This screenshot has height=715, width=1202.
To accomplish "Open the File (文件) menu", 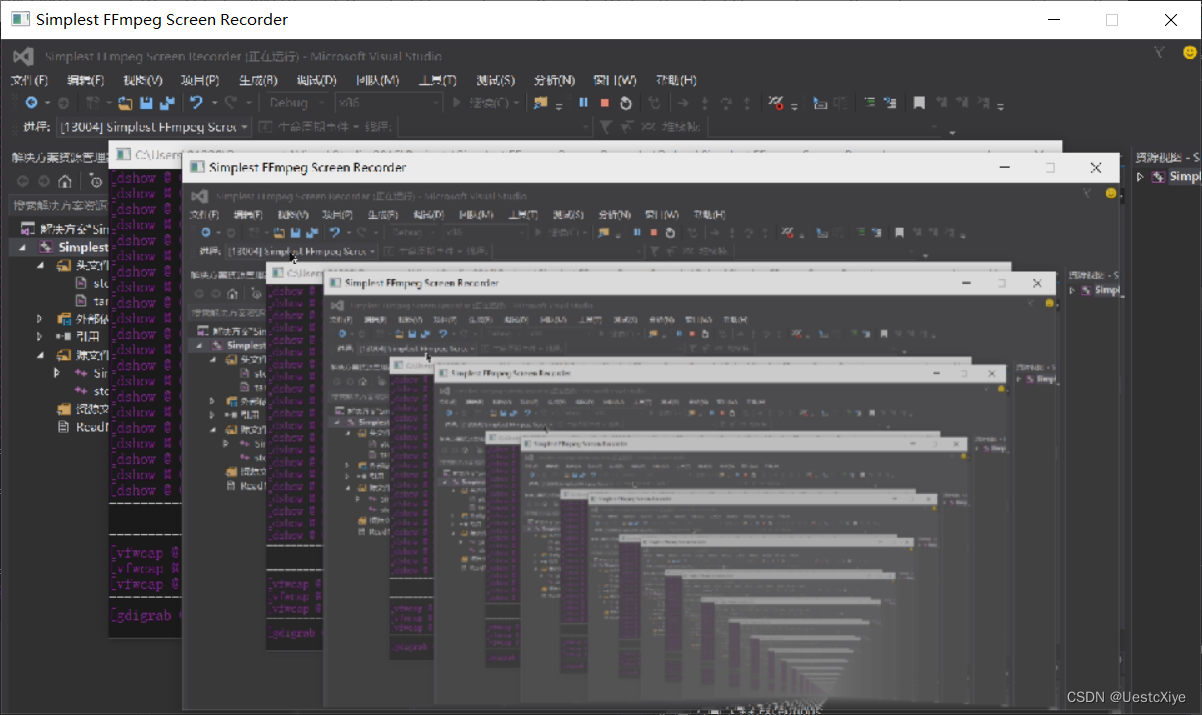I will pyautogui.click(x=29, y=80).
